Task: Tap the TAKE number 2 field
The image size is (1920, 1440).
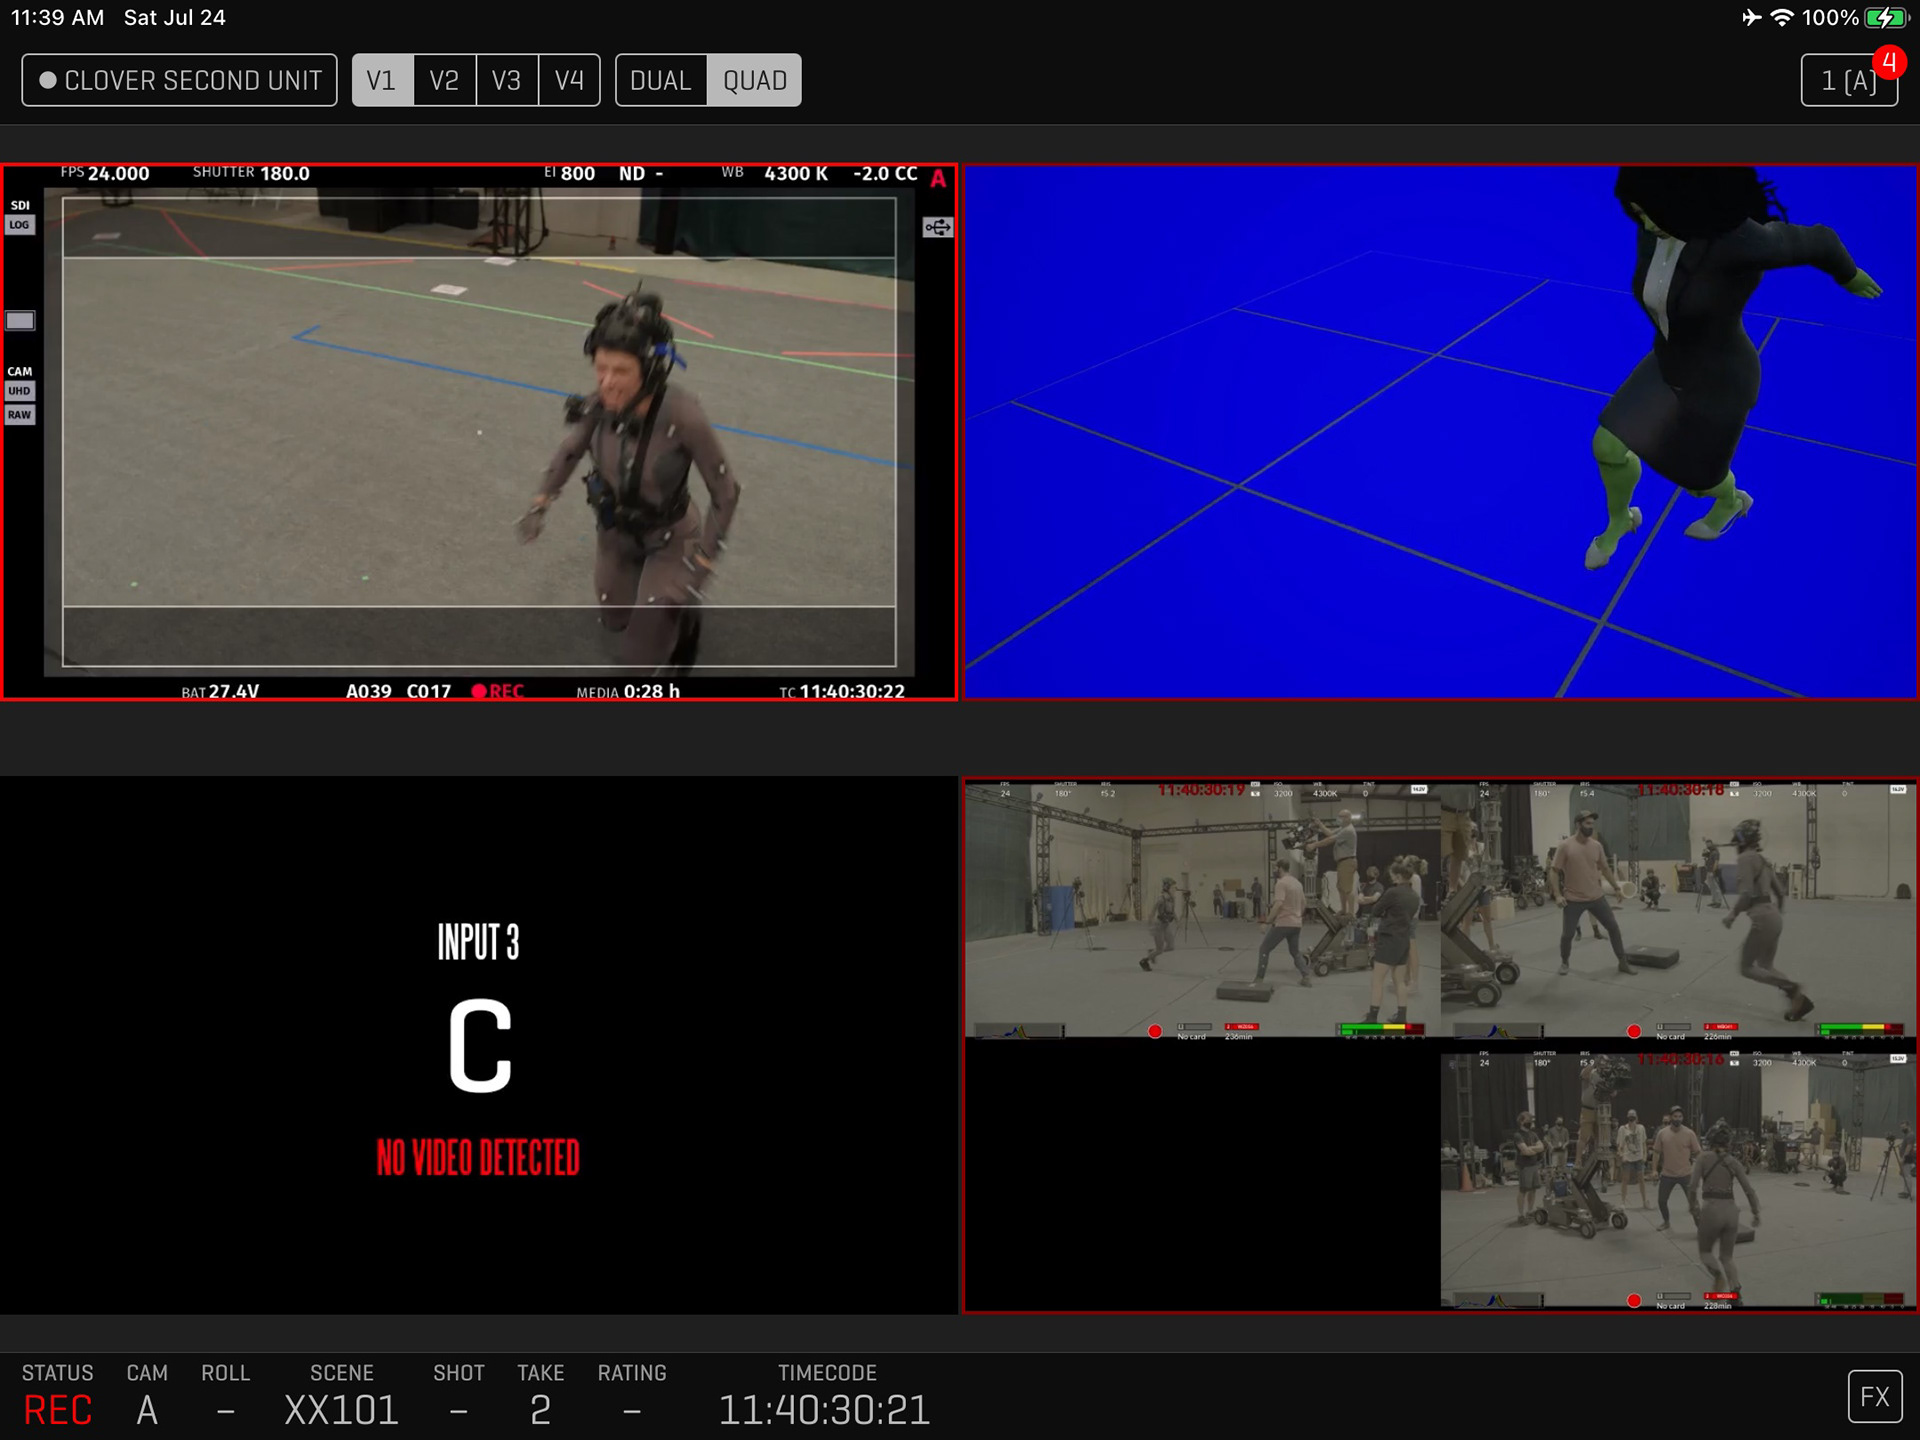Action: [x=540, y=1410]
